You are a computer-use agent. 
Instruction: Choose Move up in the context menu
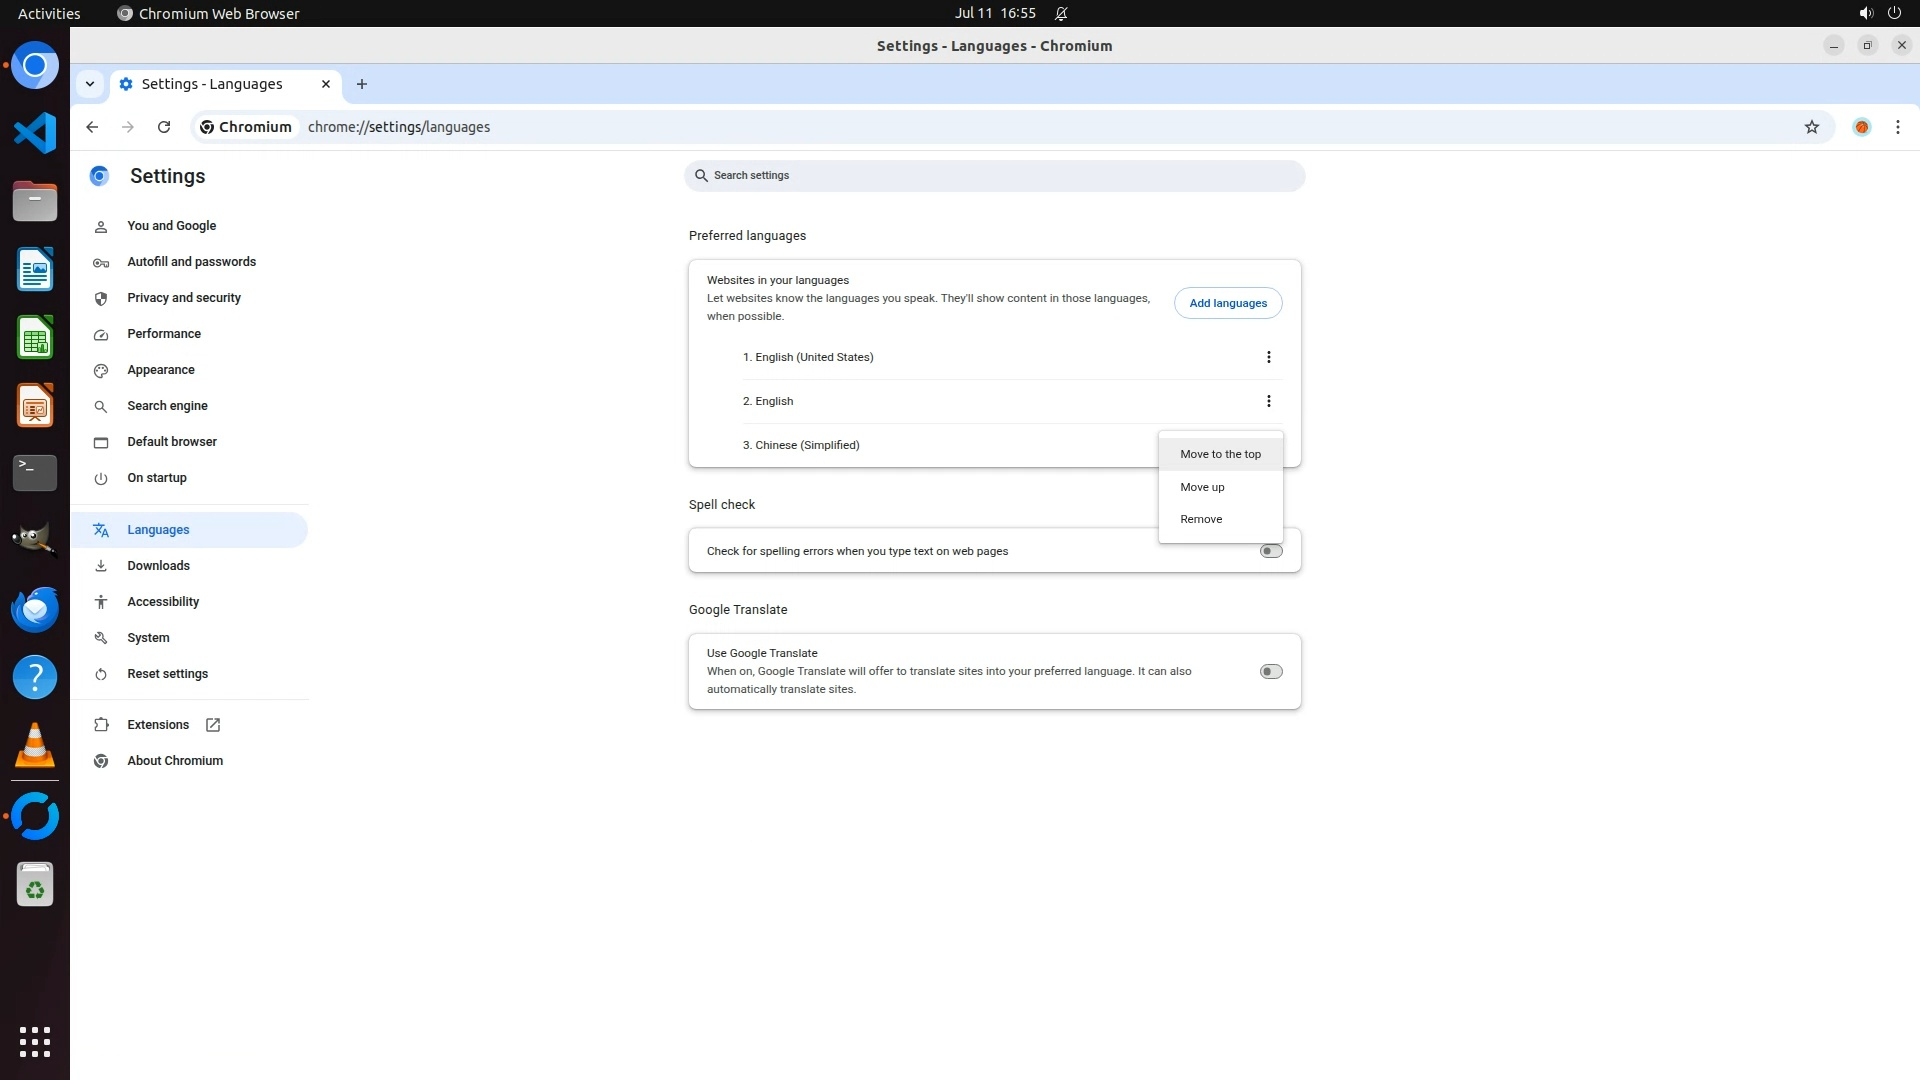(1201, 487)
